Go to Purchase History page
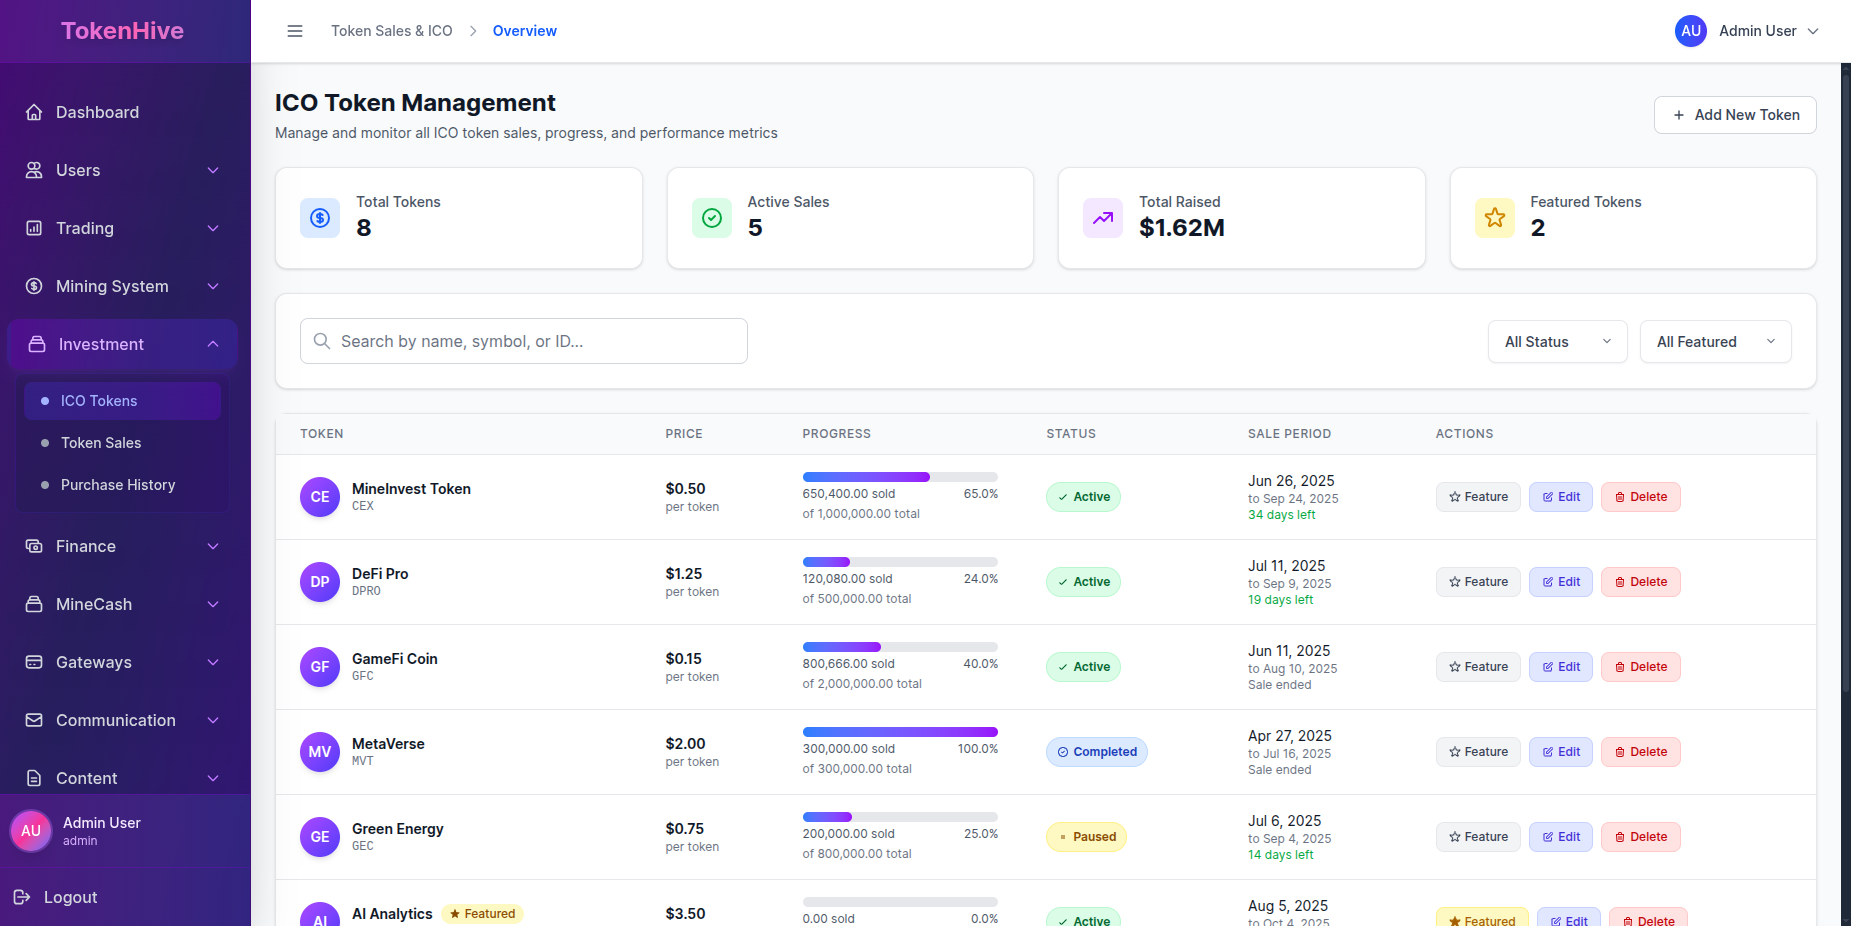The image size is (1851, 926). (x=118, y=485)
